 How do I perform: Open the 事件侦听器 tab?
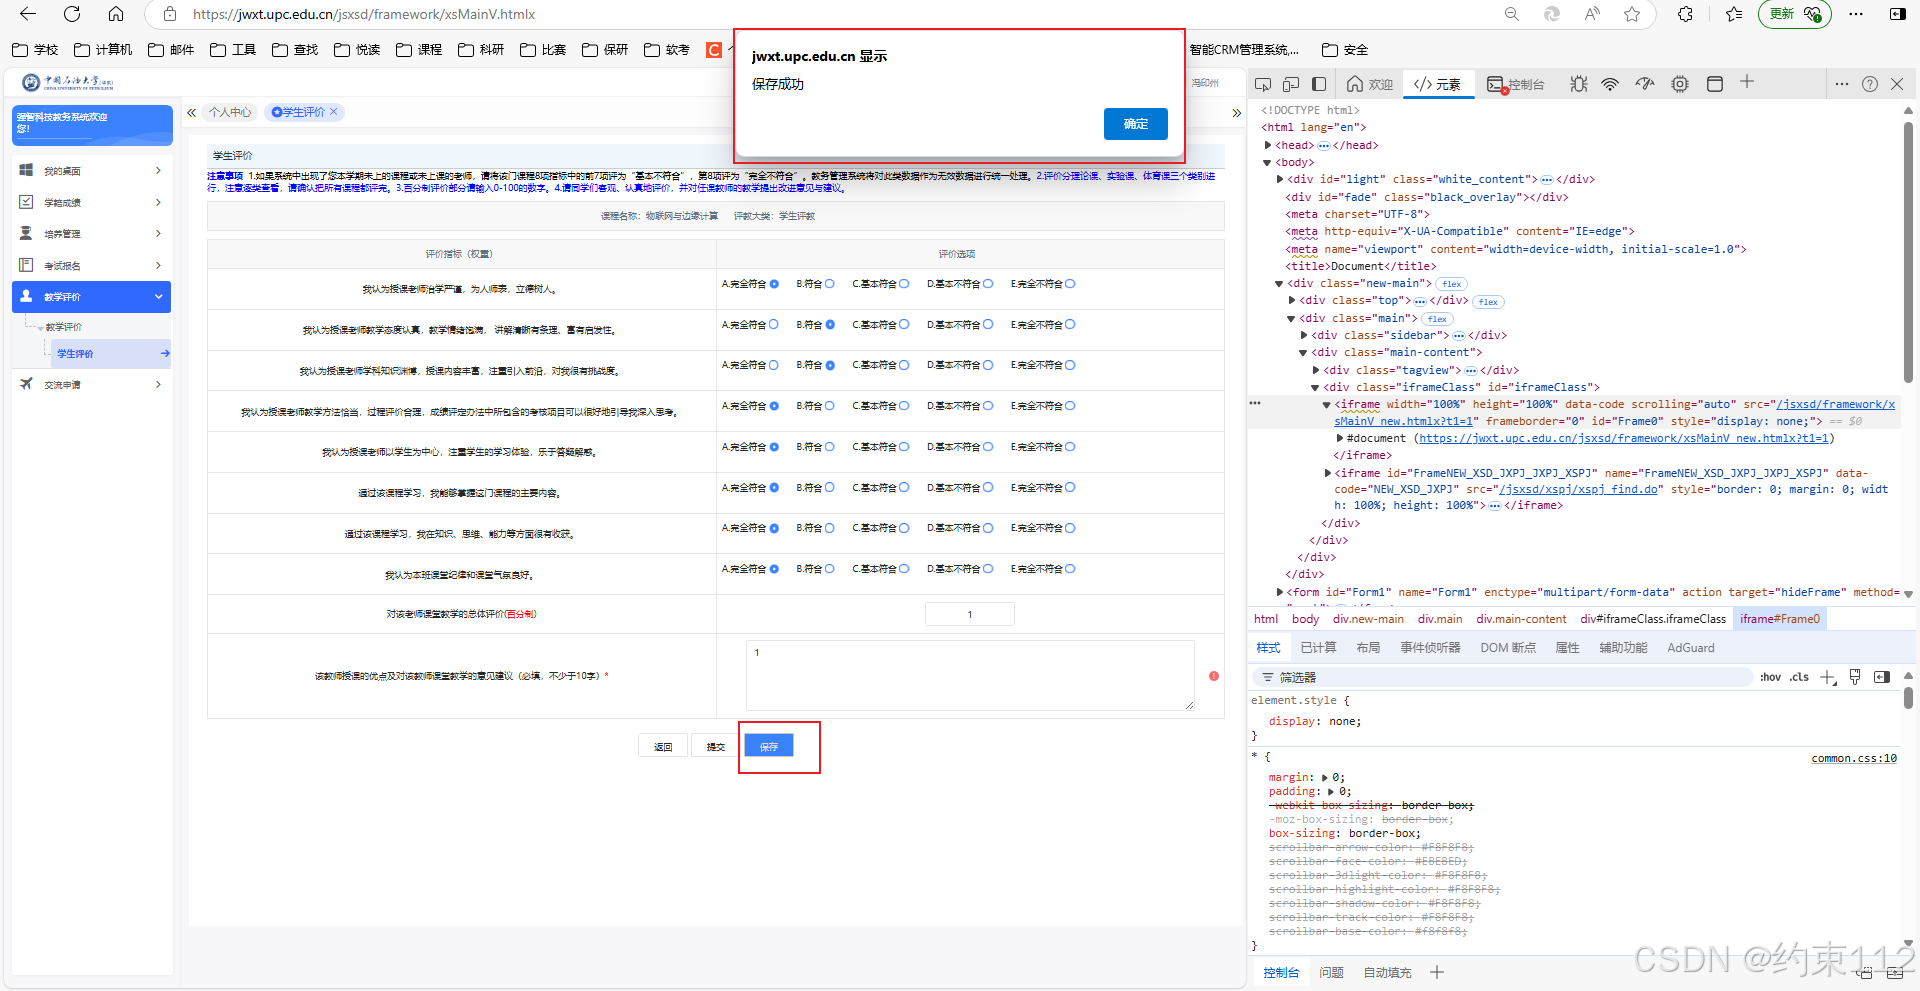(1430, 648)
